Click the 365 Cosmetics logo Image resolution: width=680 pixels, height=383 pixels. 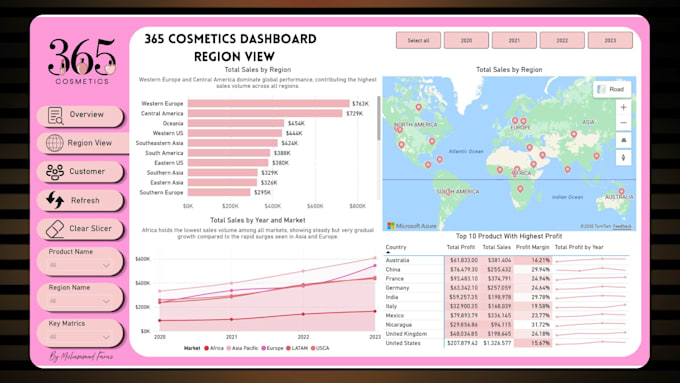click(82, 61)
